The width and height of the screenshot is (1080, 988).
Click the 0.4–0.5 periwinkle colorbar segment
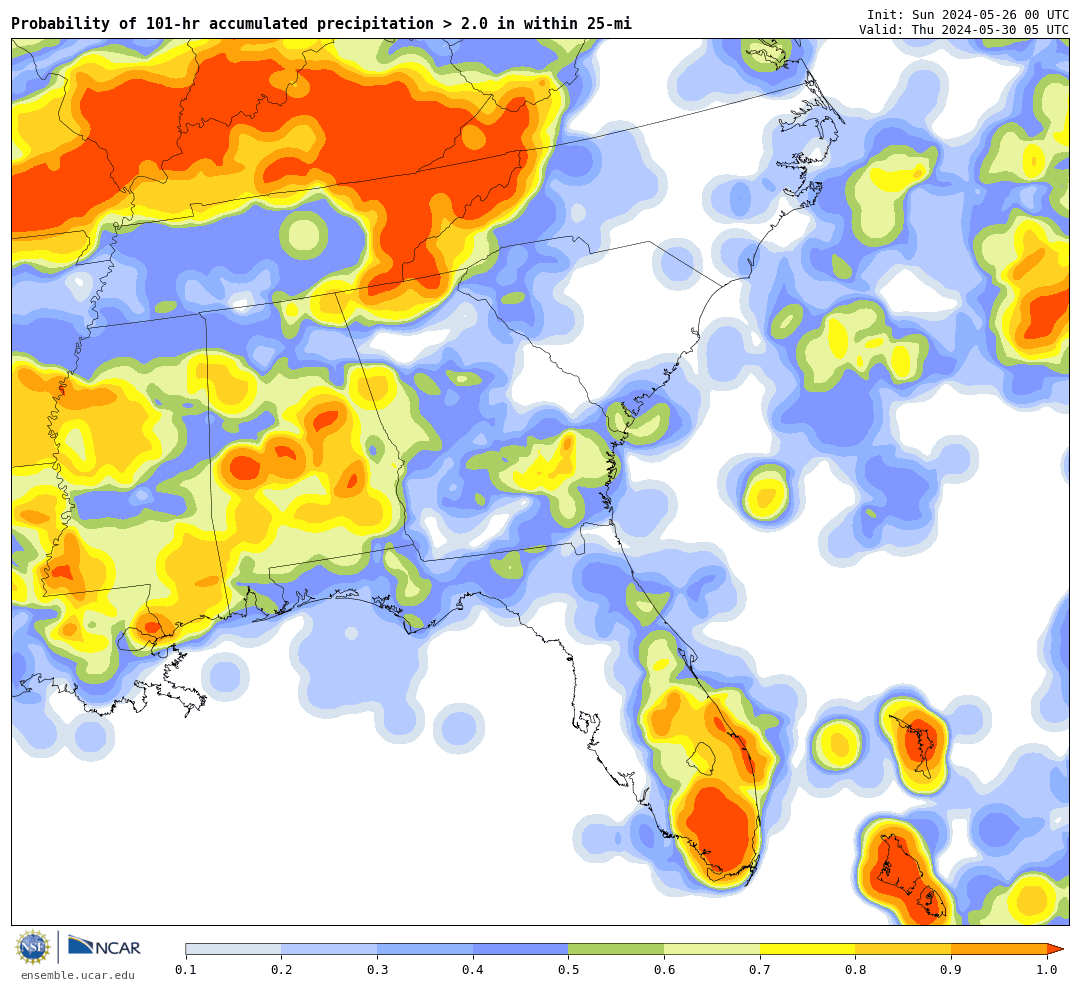pos(521,949)
